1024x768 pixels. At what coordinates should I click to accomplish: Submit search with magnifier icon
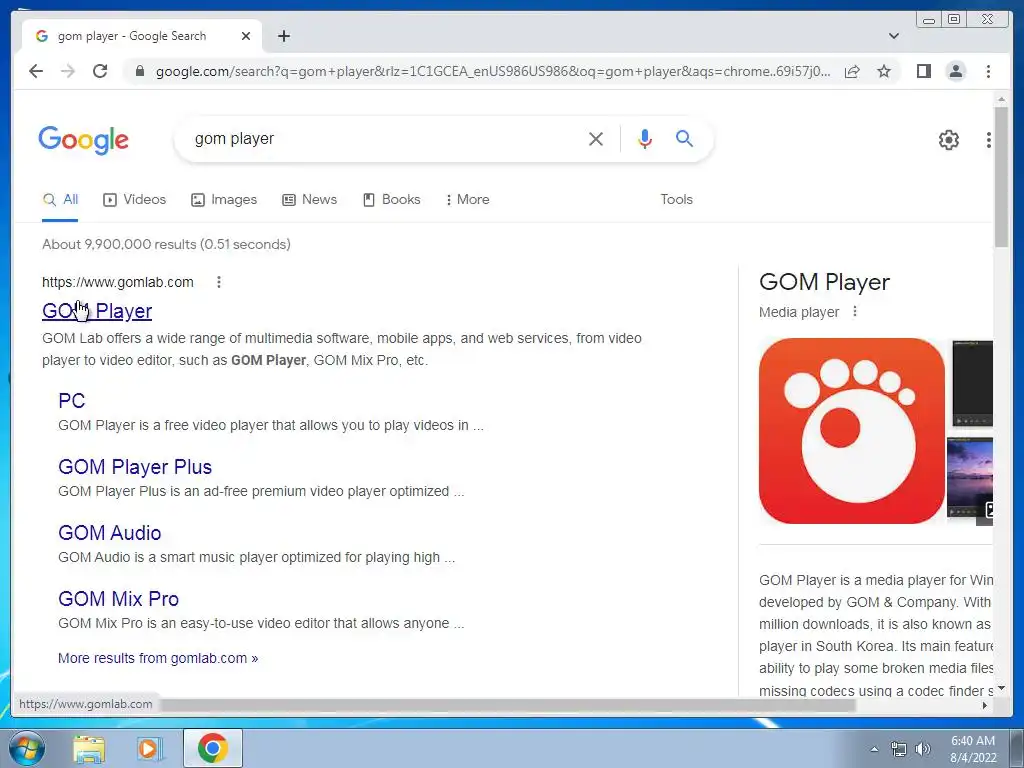click(x=684, y=138)
